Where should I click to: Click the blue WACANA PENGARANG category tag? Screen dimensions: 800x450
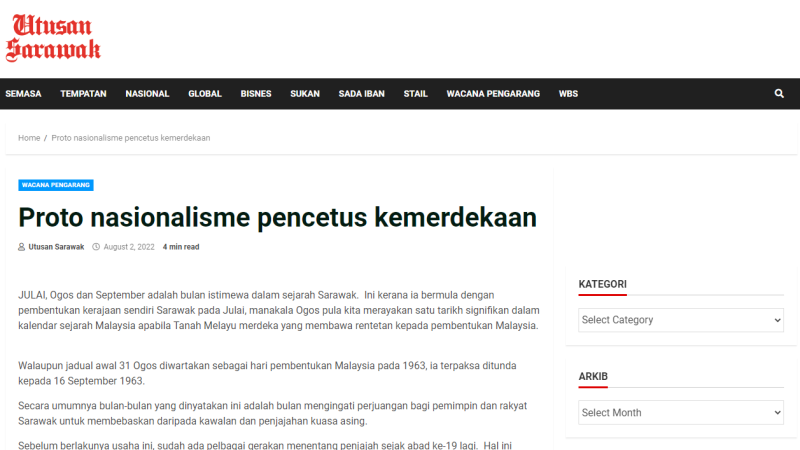56,185
